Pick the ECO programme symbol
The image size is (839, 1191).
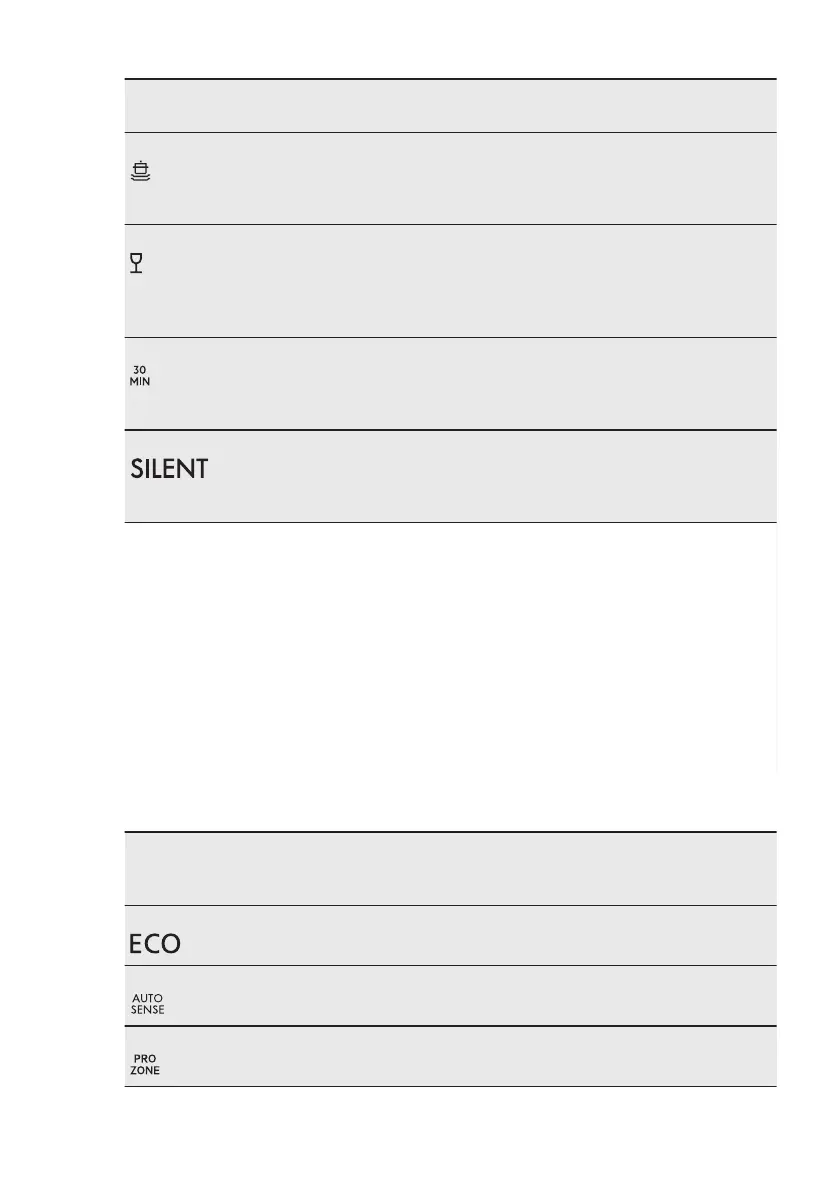(x=155, y=944)
